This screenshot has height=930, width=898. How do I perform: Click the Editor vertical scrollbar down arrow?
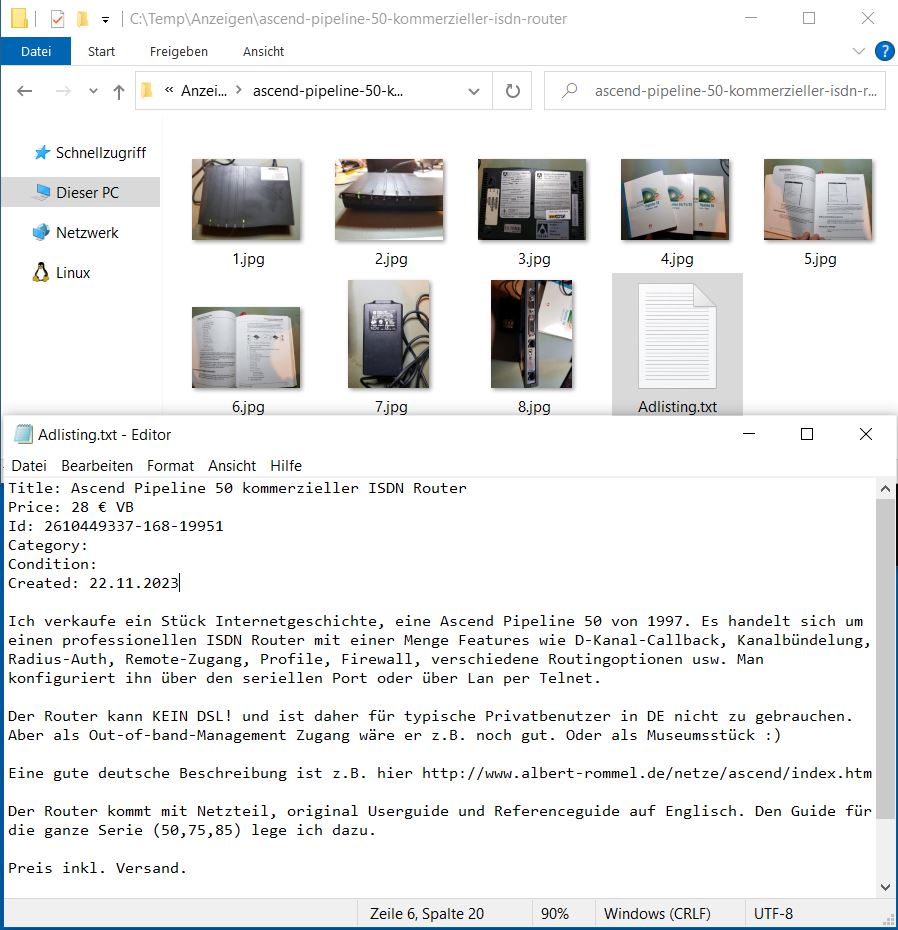pyautogui.click(x=885, y=887)
